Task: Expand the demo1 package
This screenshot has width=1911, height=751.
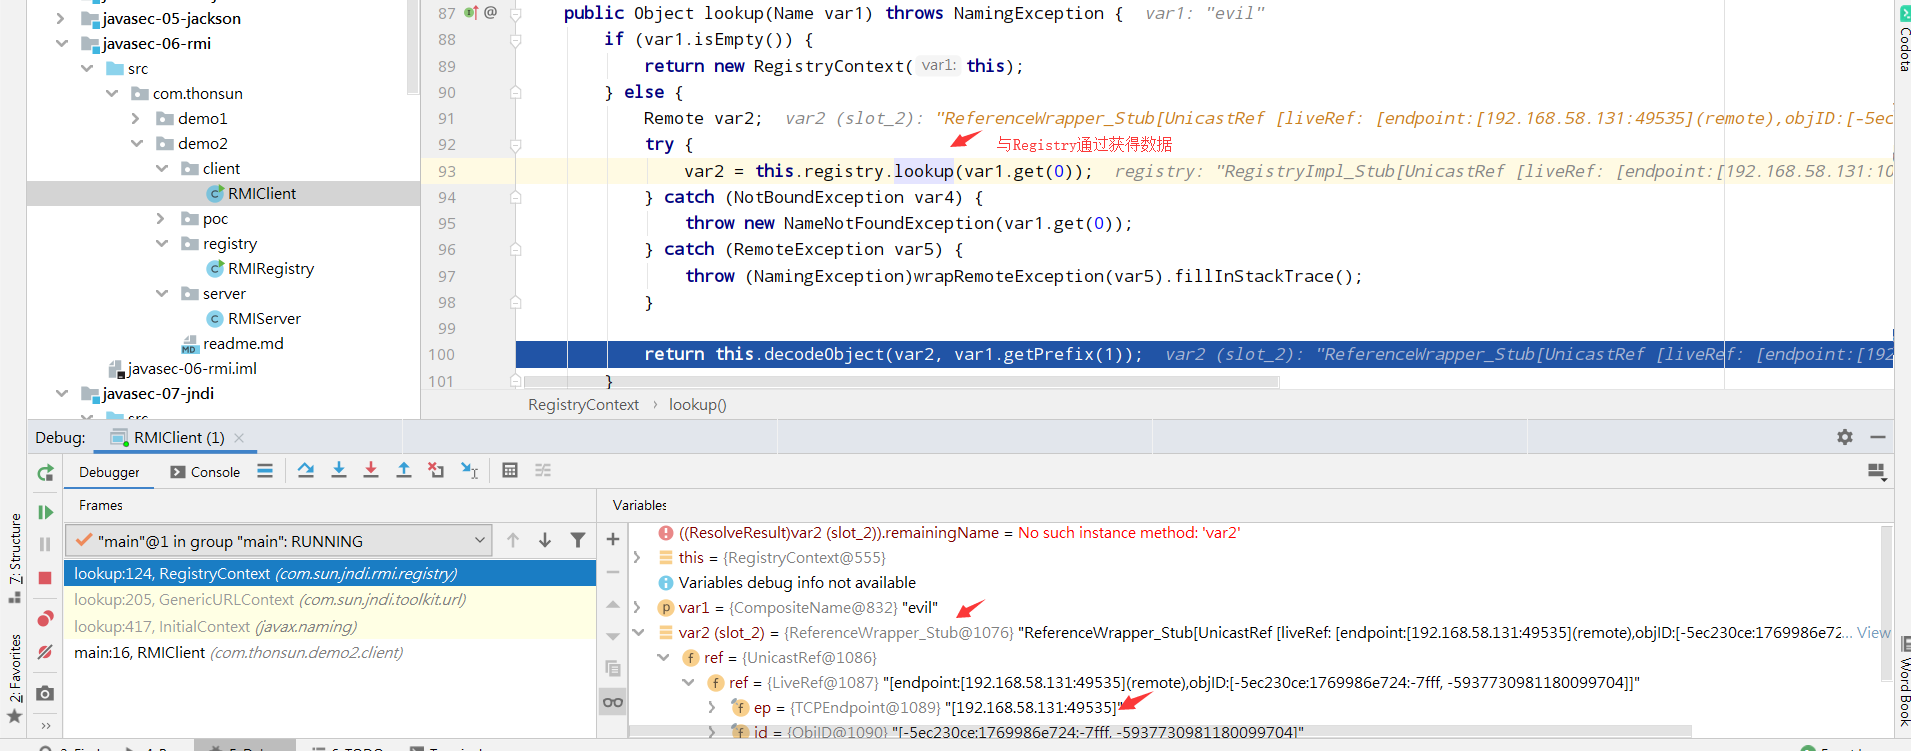Action: pos(136,118)
